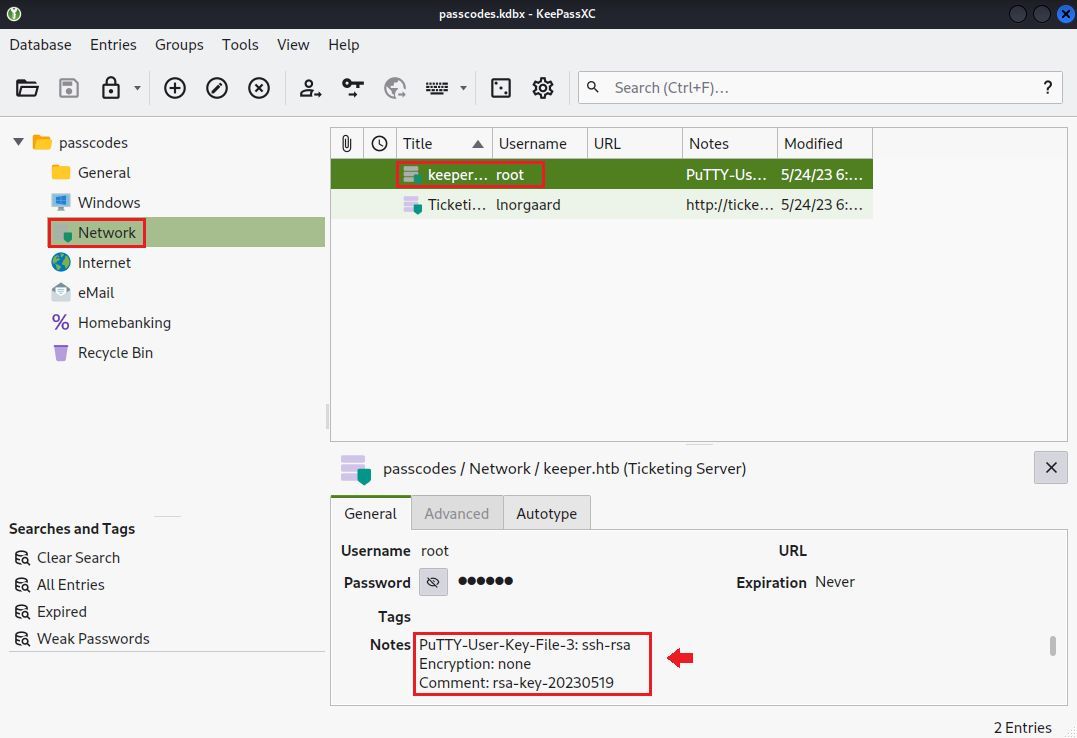Open database folder icon in toolbar

(x=27, y=88)
